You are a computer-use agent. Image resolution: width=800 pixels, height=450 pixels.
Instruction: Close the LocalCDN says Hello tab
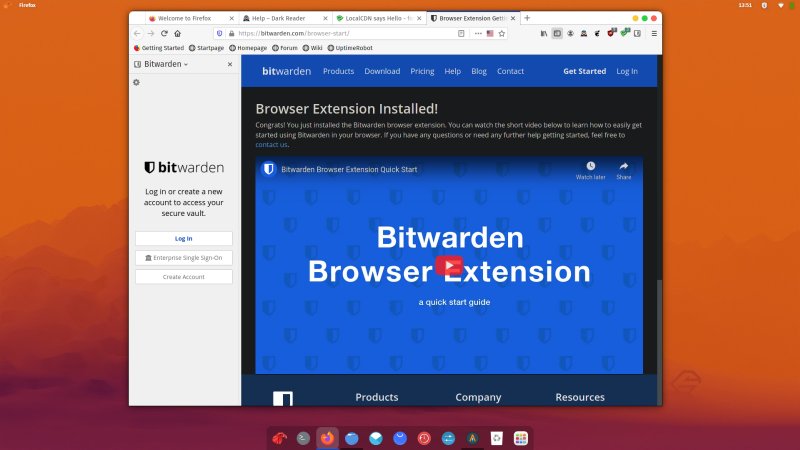pos(419,18)
